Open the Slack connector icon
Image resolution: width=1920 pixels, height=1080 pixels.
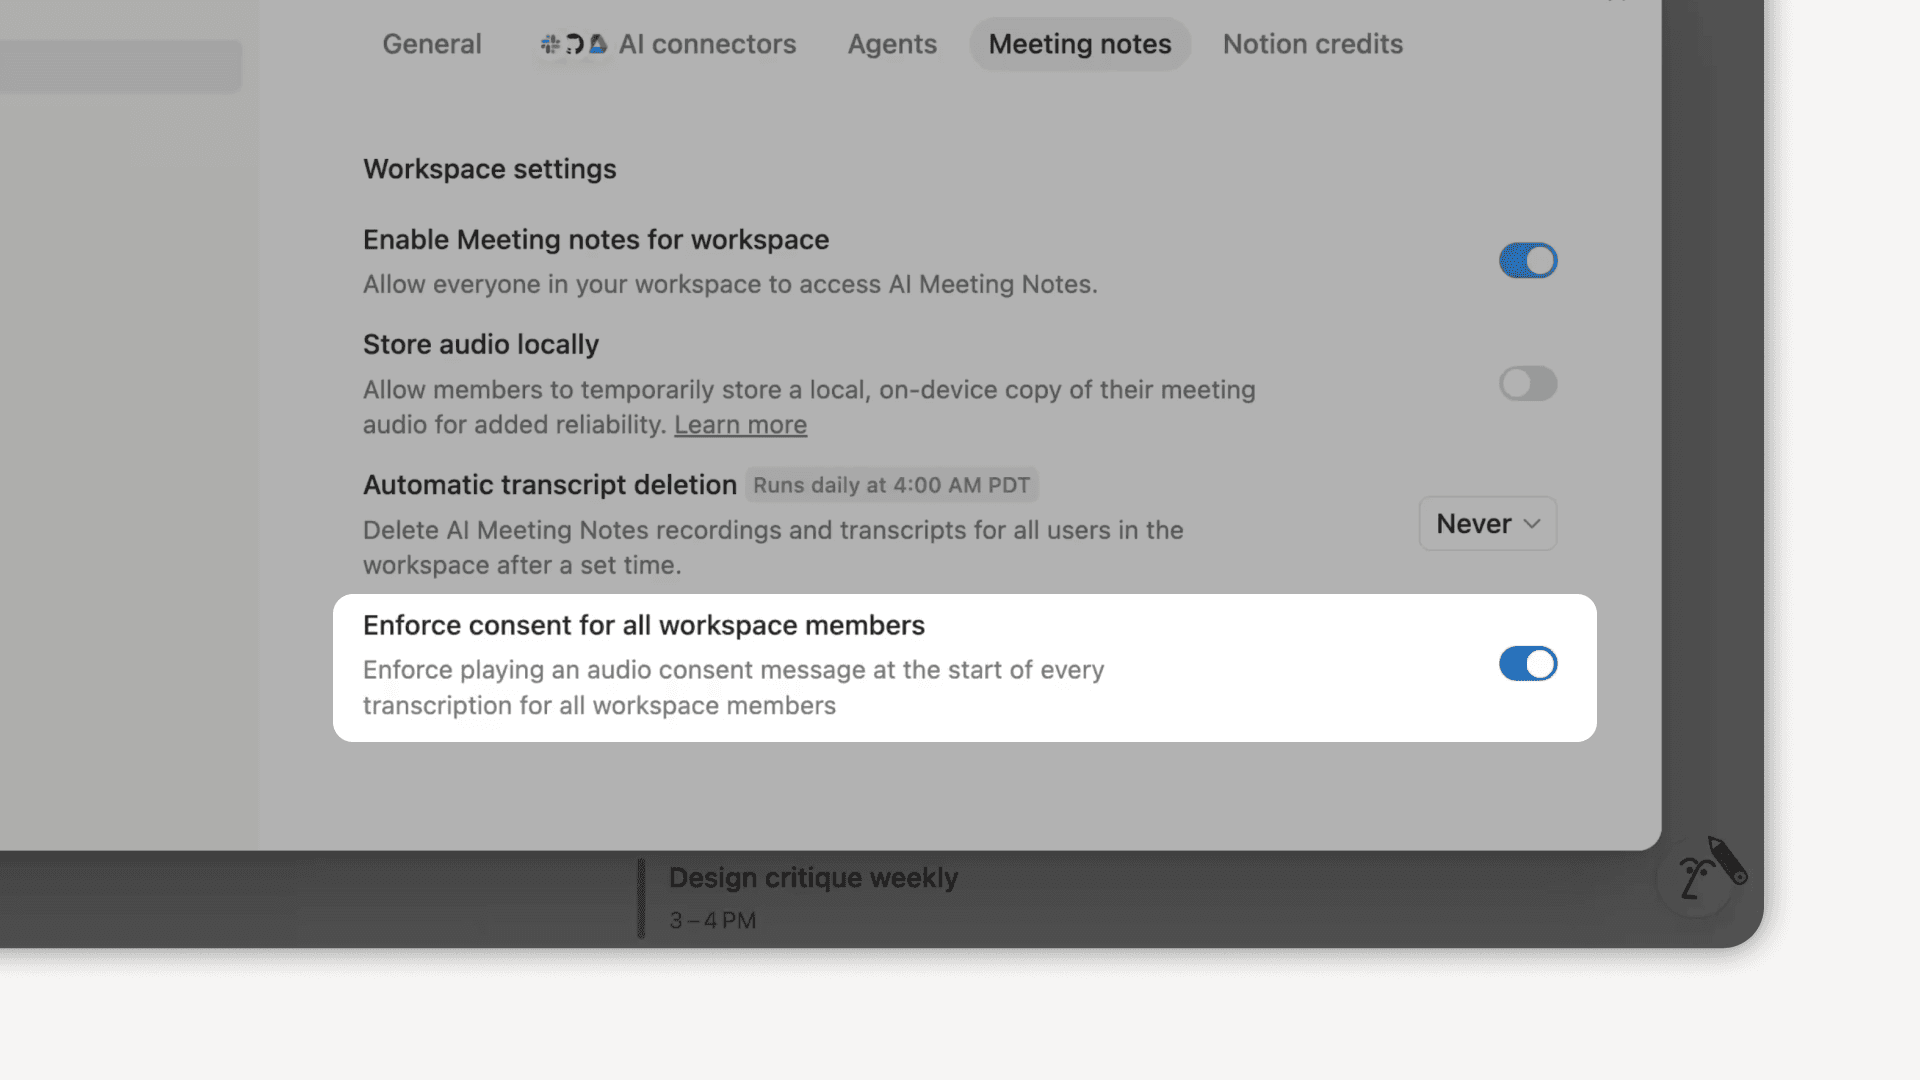pos(548,44)
